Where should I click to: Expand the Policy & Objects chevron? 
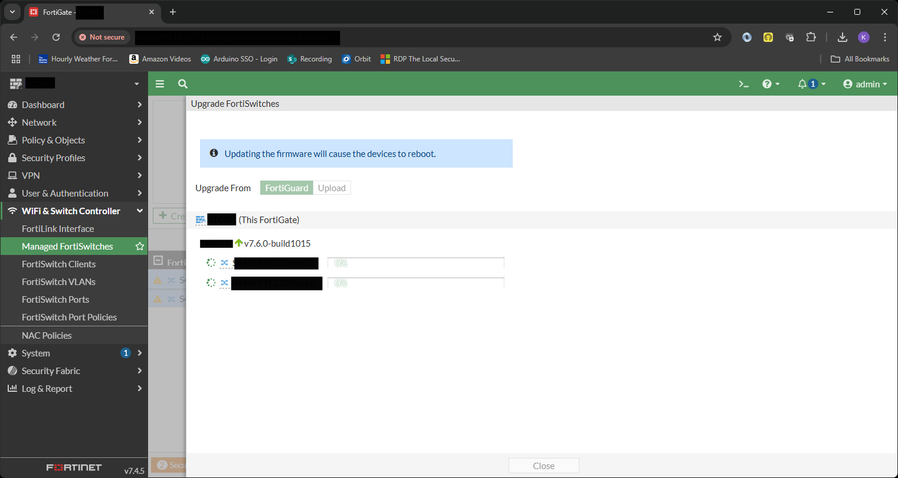(139, 140)
